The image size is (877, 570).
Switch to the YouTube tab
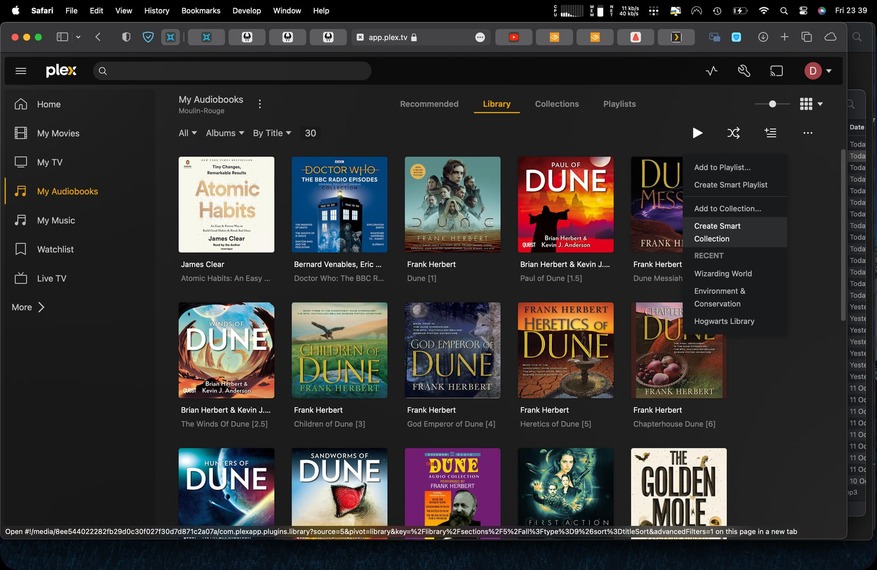[513, 37]
